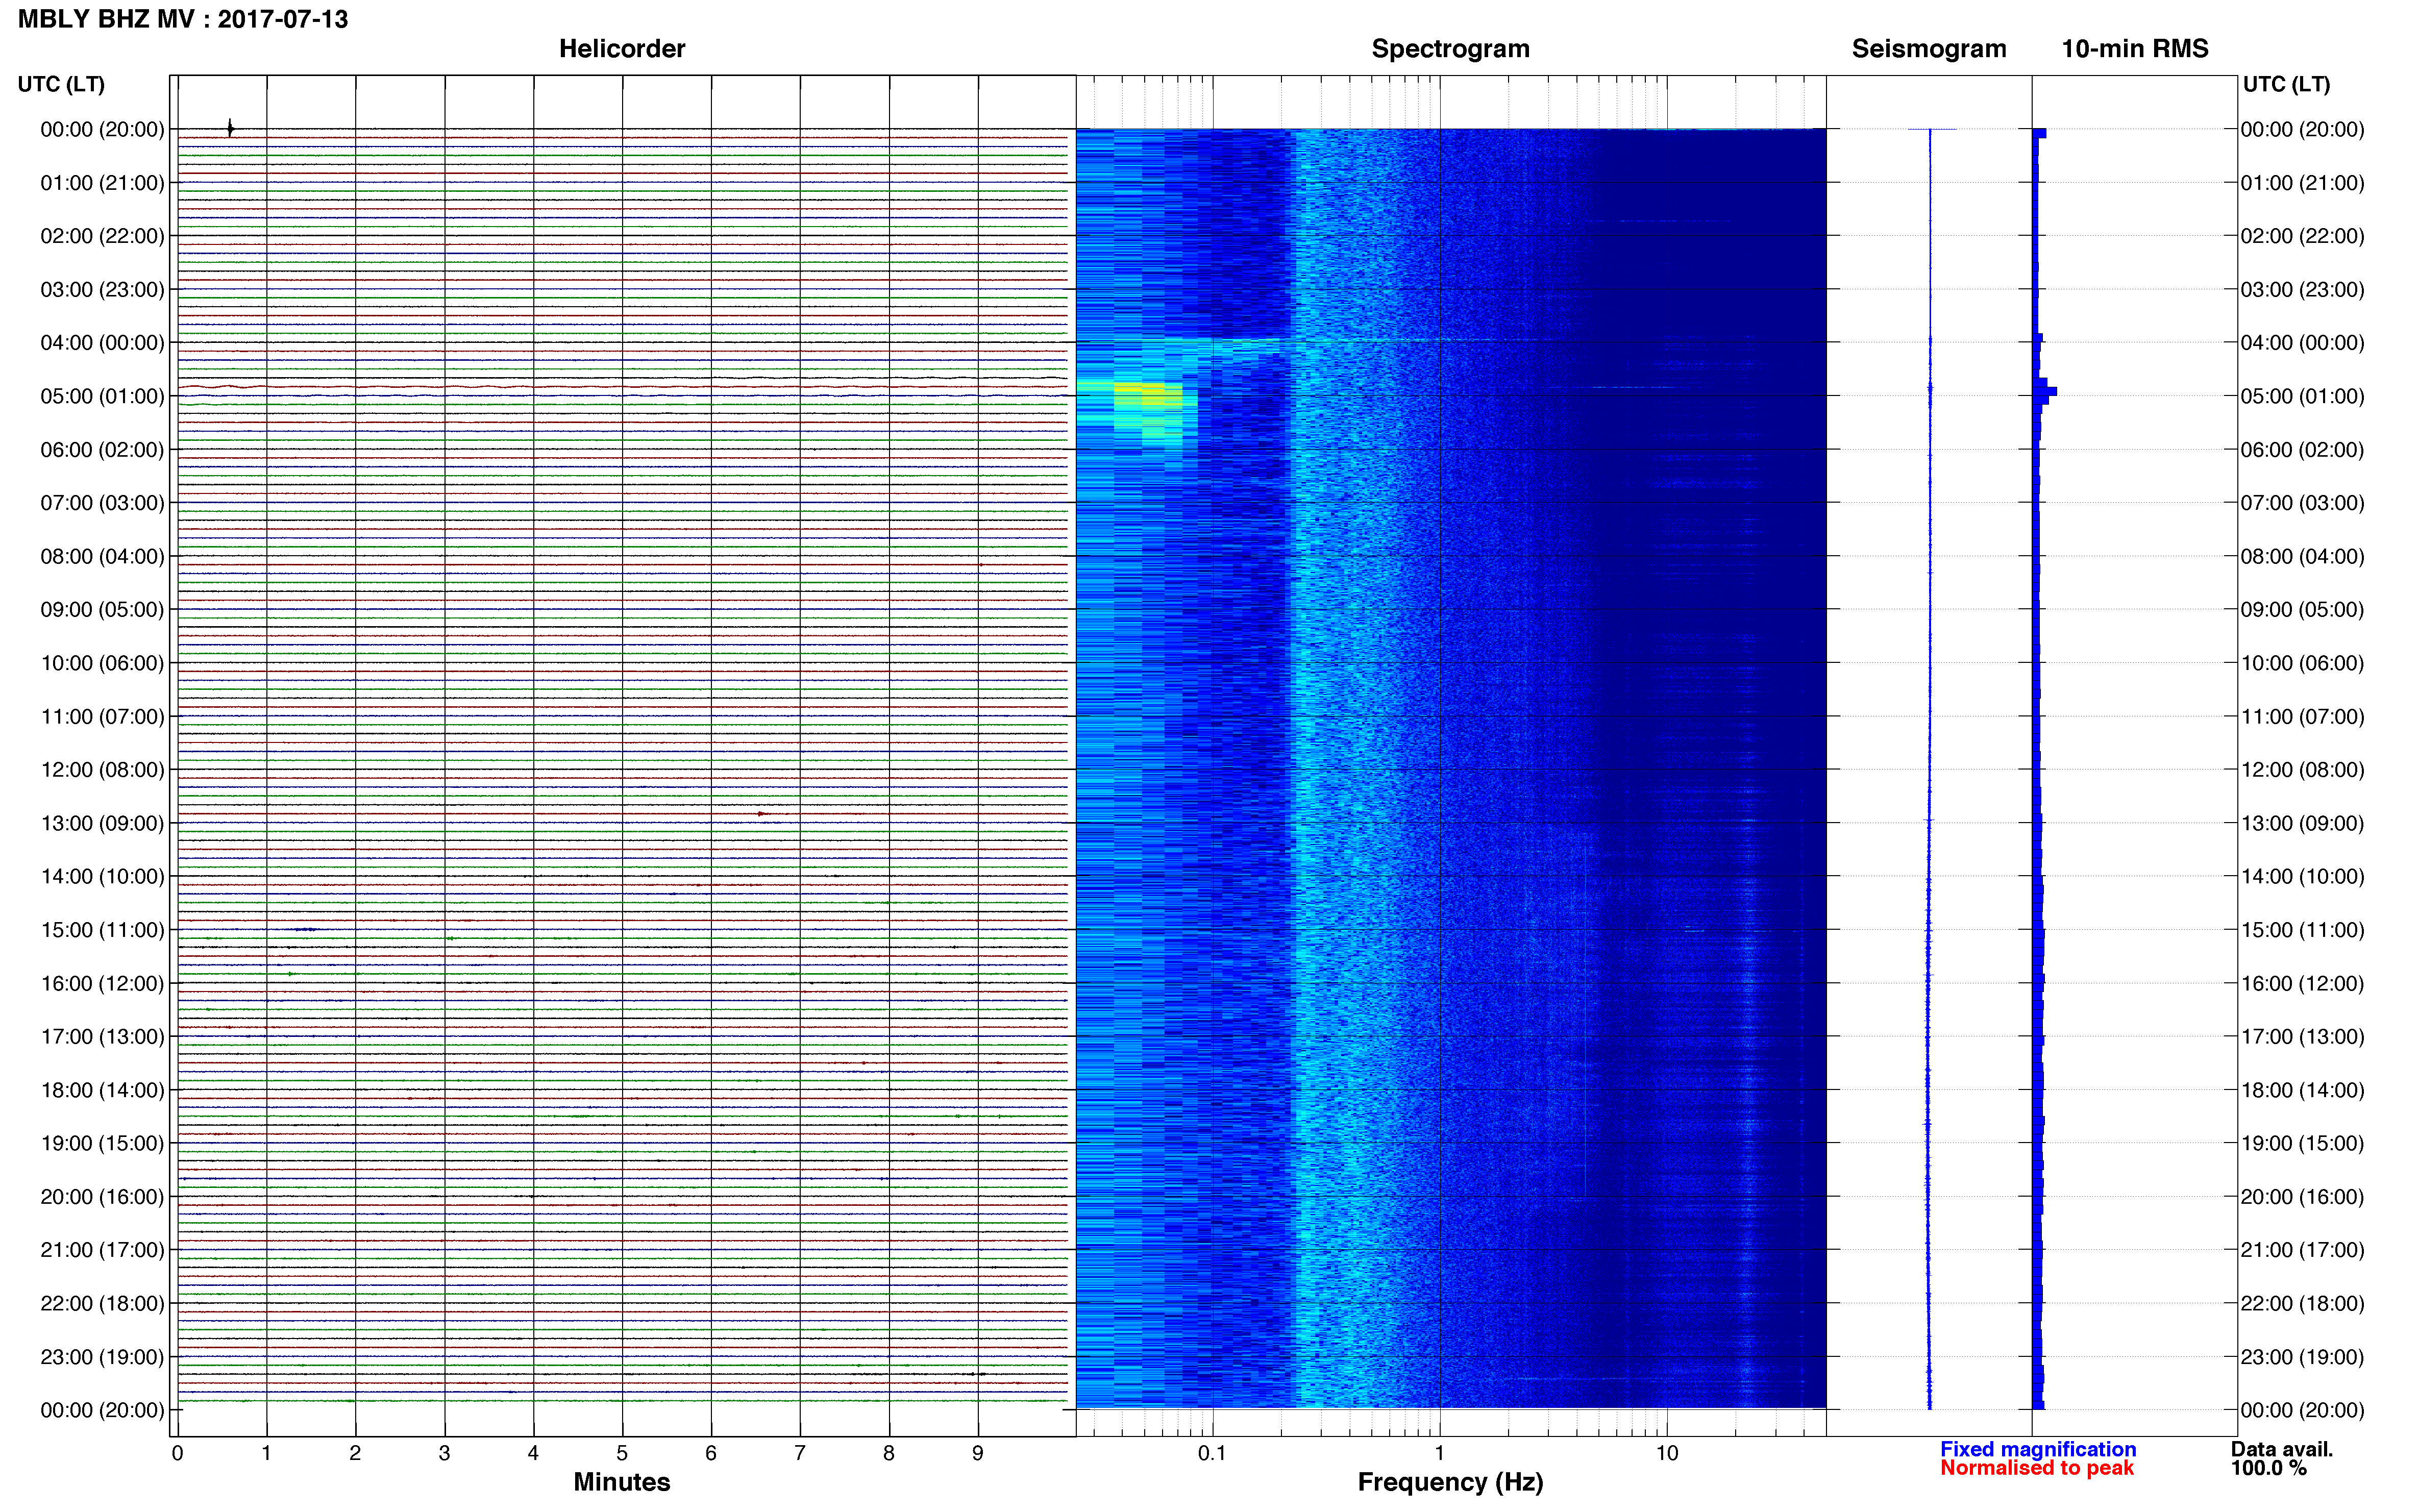Click 09:00 (05:00) on the Helicorder time axis
Viewport: 2419px width, 1512px height.
coord(102,610)
